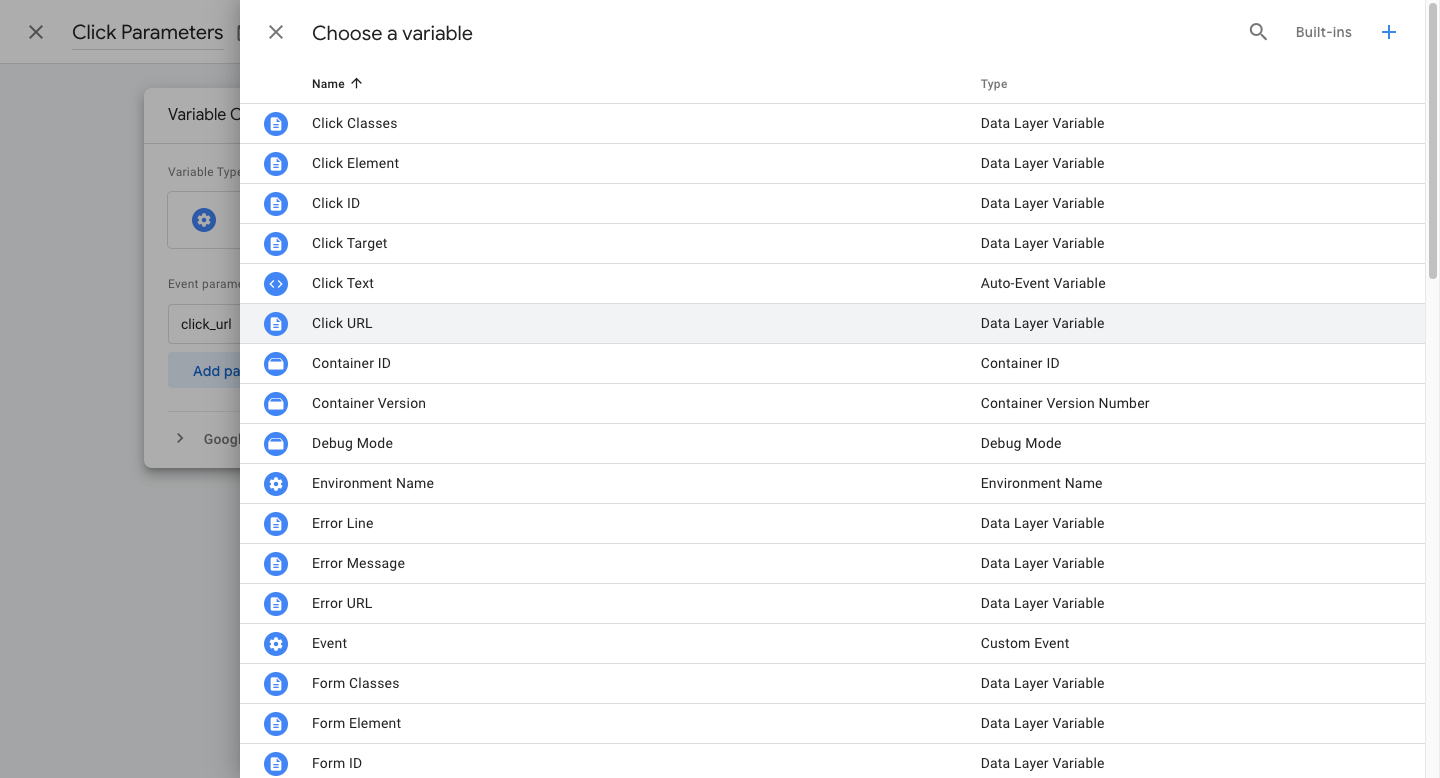
Task: Pick the Error Message variable
Action: click(x=358, y=564)
